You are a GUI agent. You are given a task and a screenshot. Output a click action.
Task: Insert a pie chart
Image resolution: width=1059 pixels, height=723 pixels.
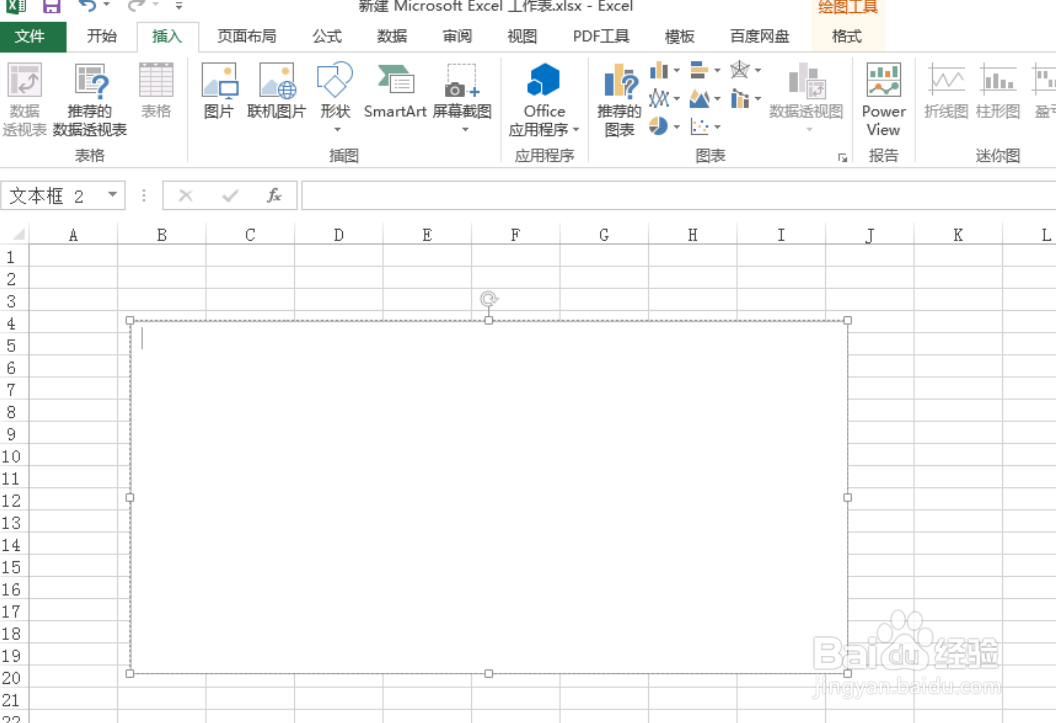tap(657, 126)
